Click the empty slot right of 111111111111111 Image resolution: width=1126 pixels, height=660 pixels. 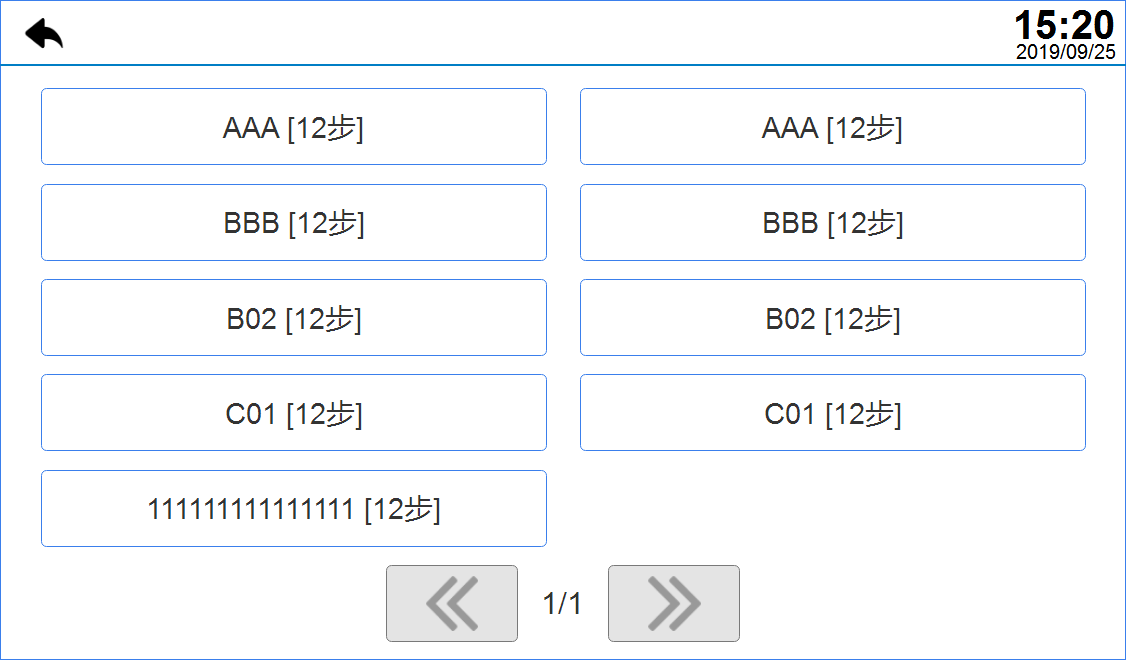pyautogui.click(x=832, y=509)
